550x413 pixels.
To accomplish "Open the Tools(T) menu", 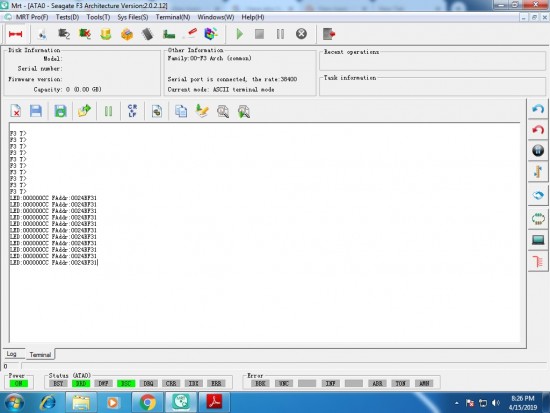I will [98, 17].
